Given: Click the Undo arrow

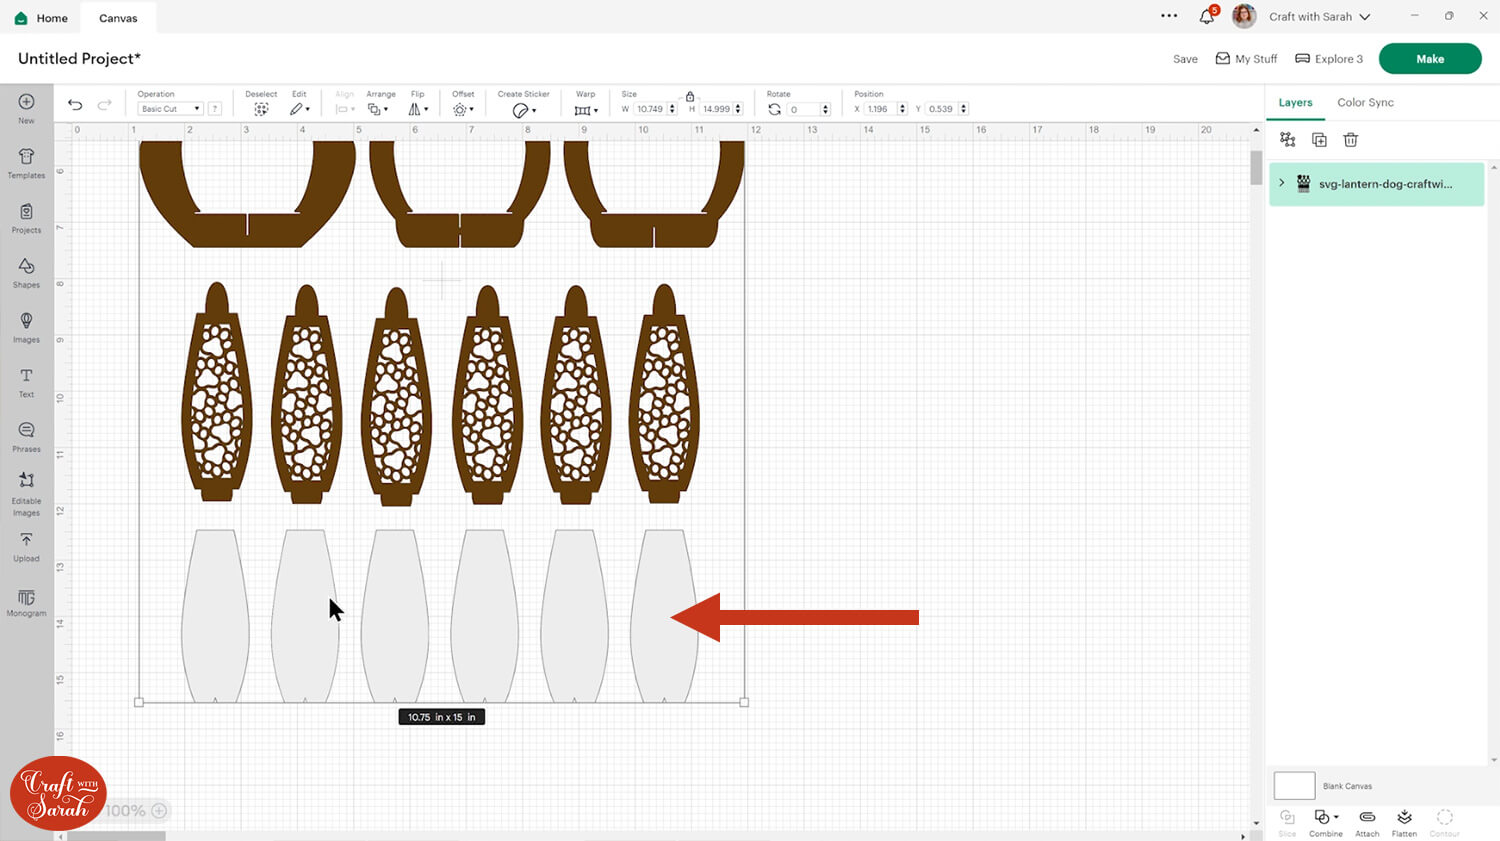Looking at the screenshot, I should click(x=75, y=105).
